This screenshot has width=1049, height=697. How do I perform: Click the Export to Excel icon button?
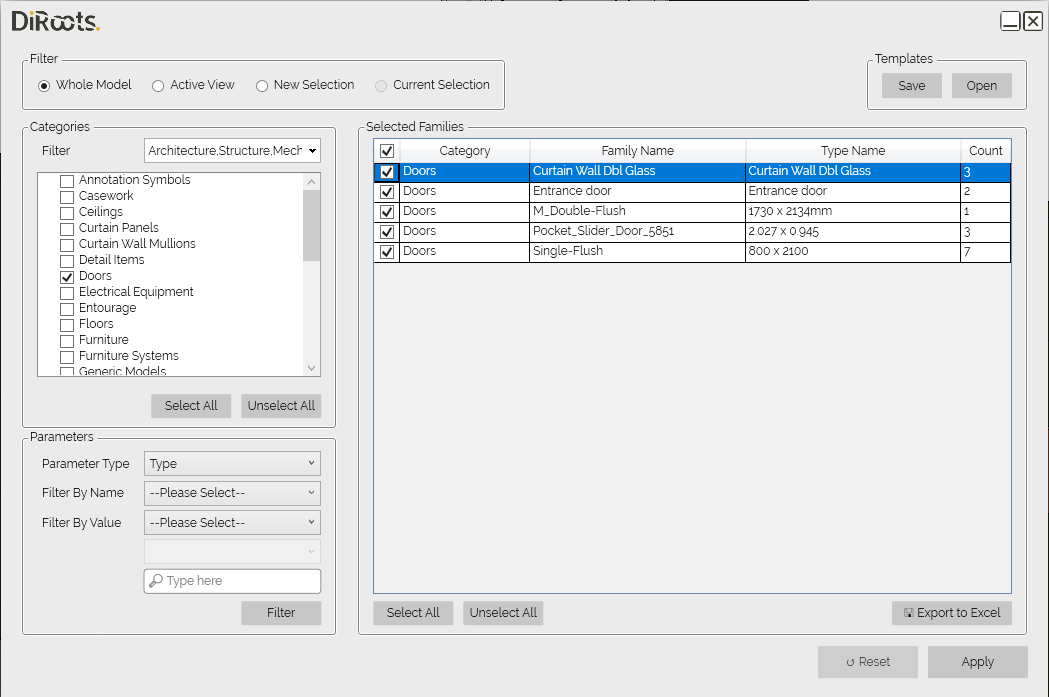point(910,613)
